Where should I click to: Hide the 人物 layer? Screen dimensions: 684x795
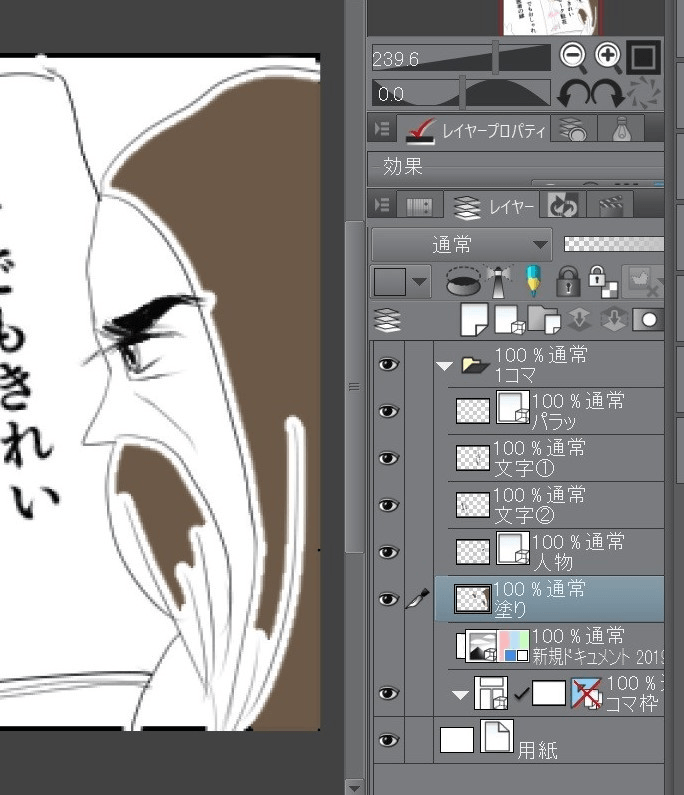388,552
